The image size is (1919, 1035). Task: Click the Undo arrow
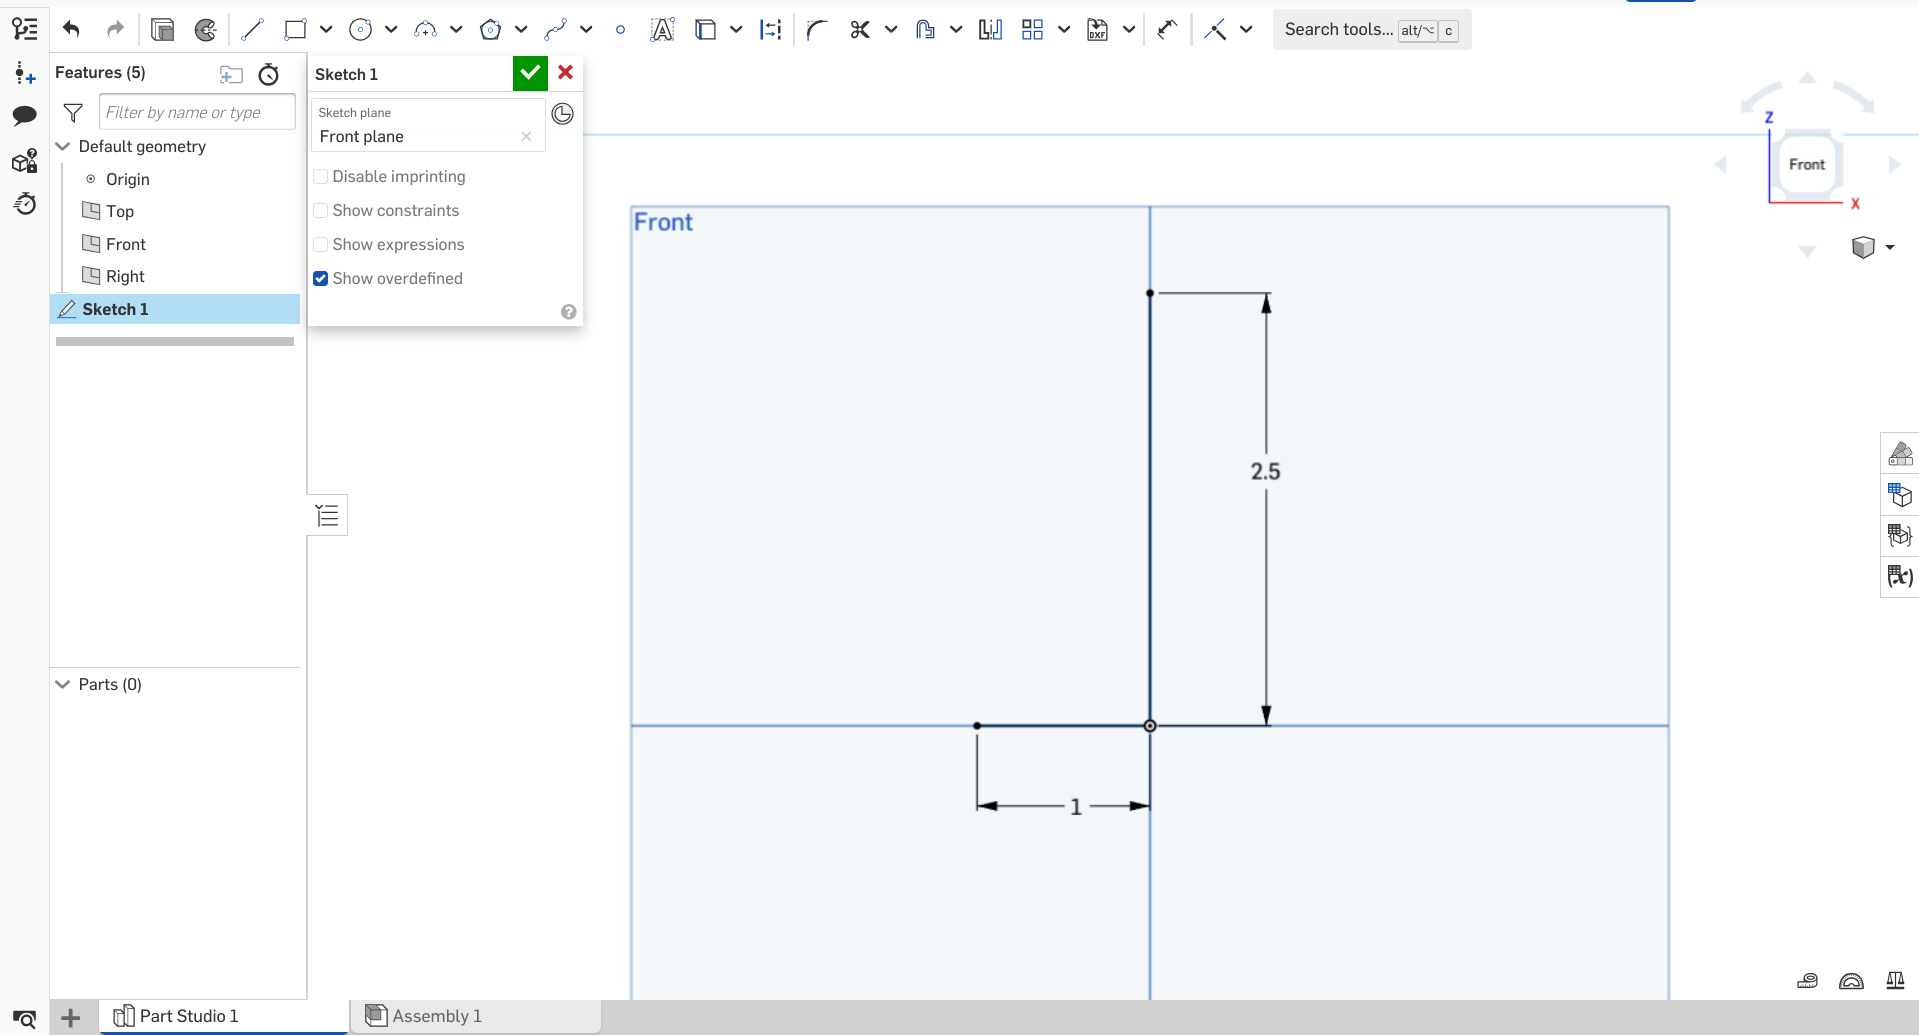tap(71, 29)
